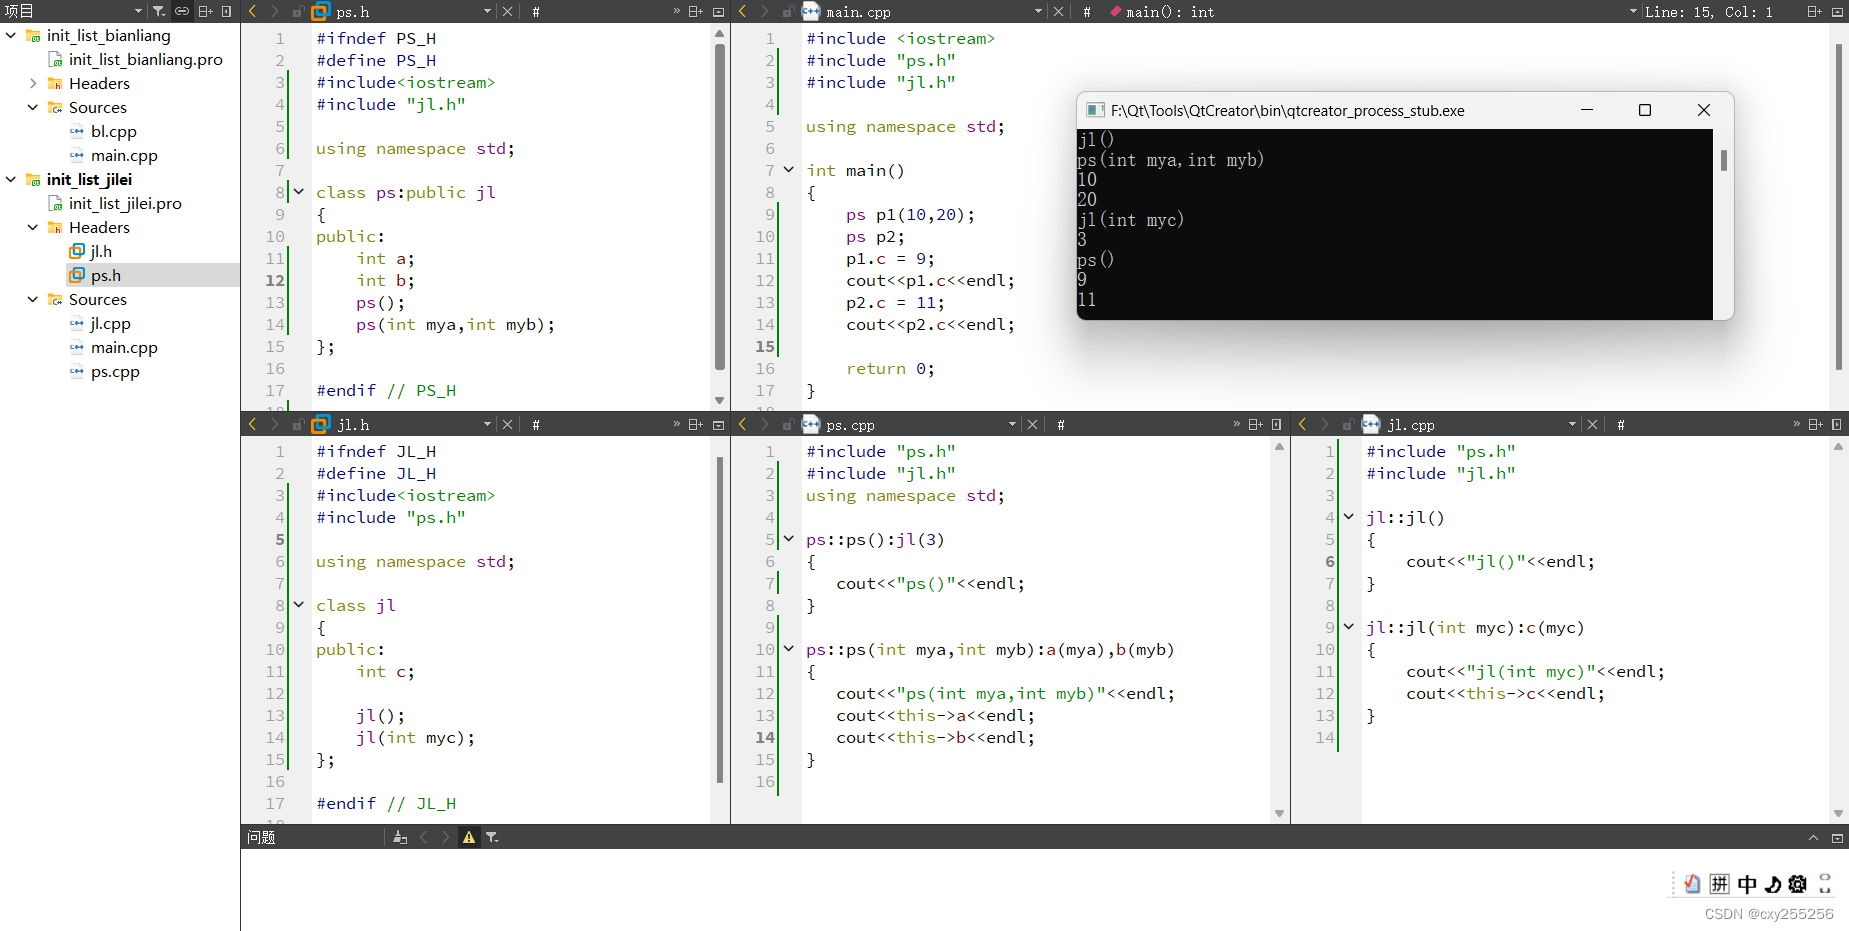
Task: Close the main.cpp document
Action: [1060, 11]
